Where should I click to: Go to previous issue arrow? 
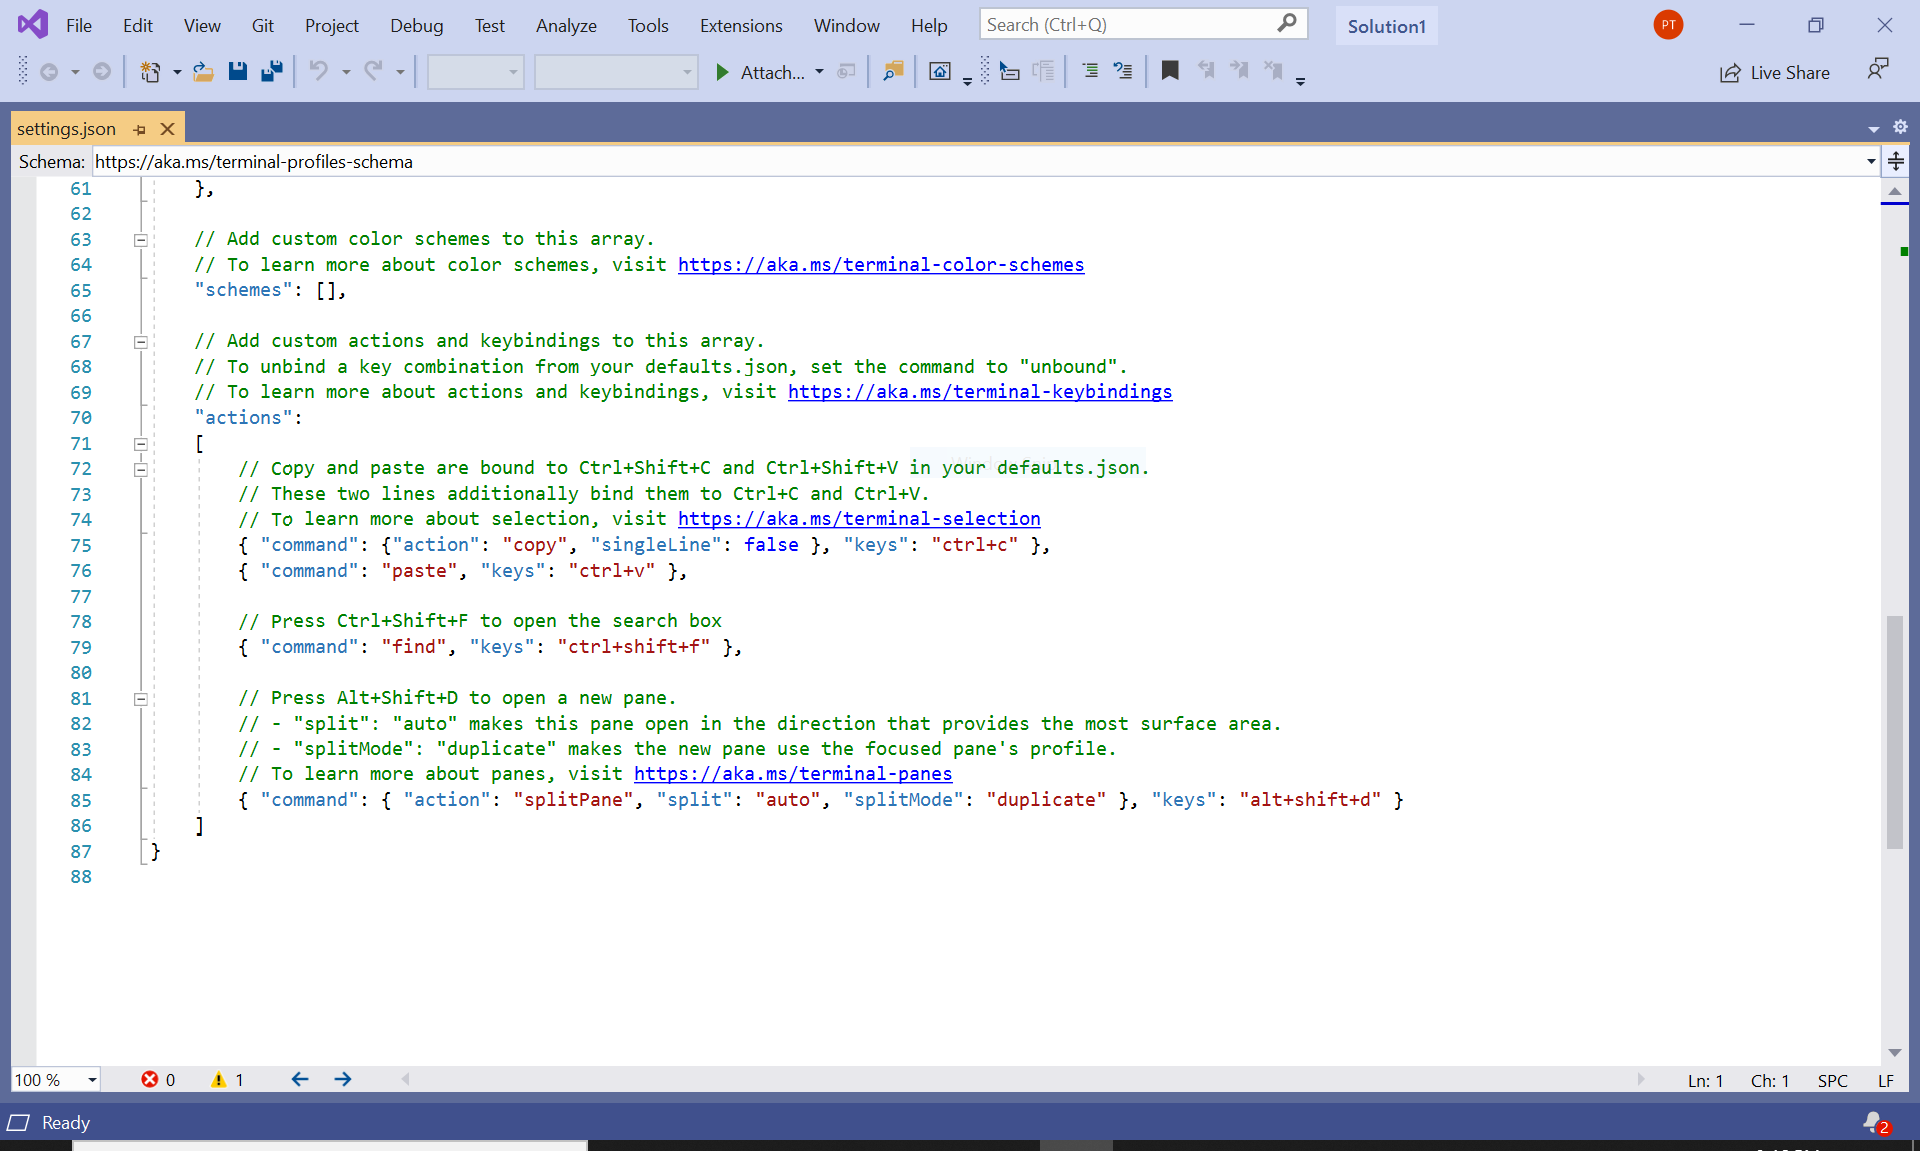pyautogui.click(x=299, y=1079)
